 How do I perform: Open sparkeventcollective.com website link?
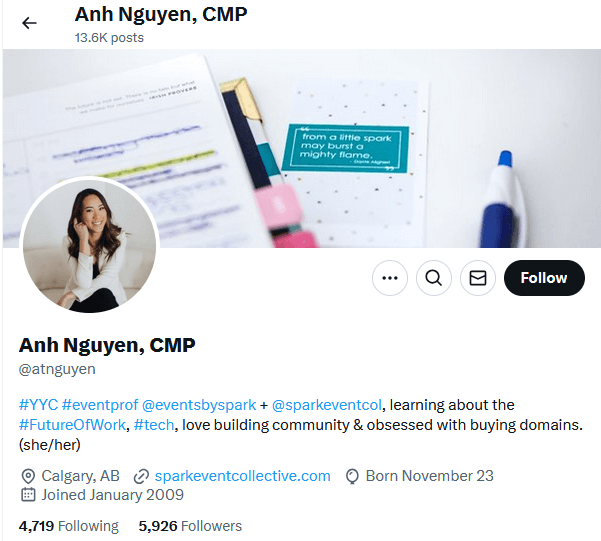[243, 476]
